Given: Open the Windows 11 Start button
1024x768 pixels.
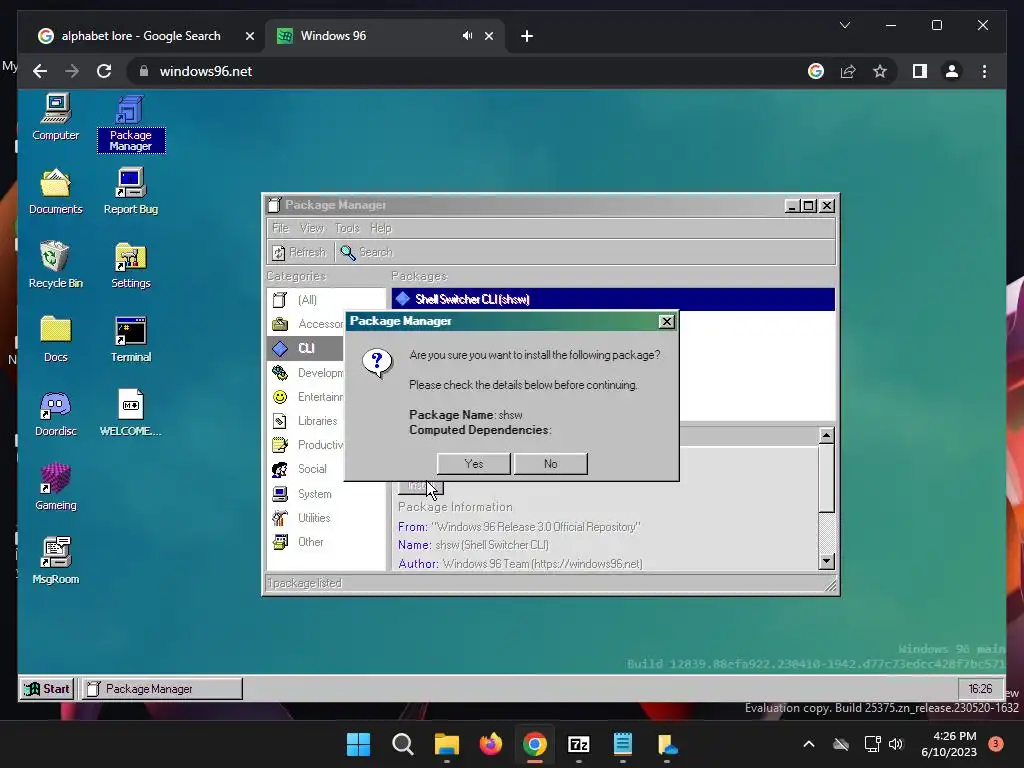Looking at the screenshot, I should click(358, 744).
